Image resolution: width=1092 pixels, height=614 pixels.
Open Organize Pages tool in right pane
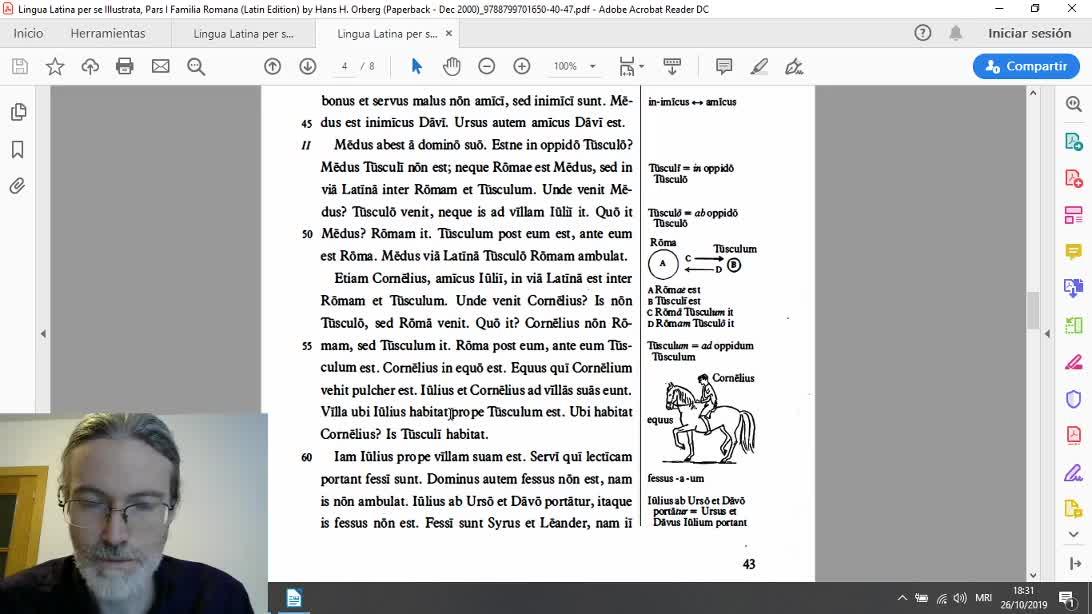1073,214
